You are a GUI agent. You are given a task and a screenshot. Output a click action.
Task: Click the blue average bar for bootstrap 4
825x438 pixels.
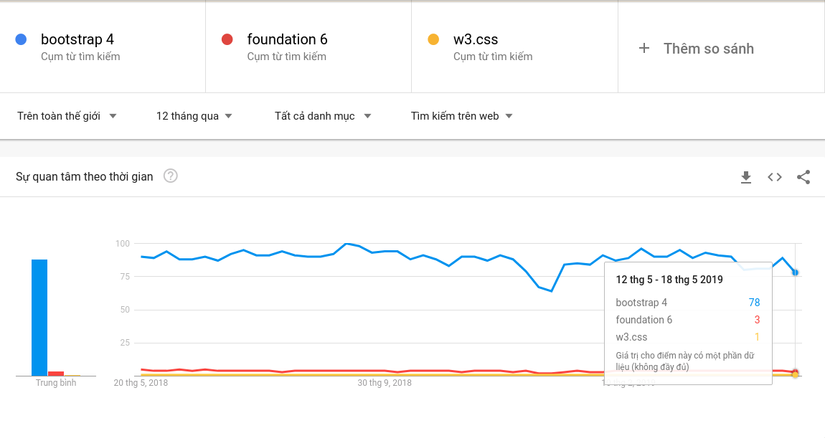(x=39, y=317)
